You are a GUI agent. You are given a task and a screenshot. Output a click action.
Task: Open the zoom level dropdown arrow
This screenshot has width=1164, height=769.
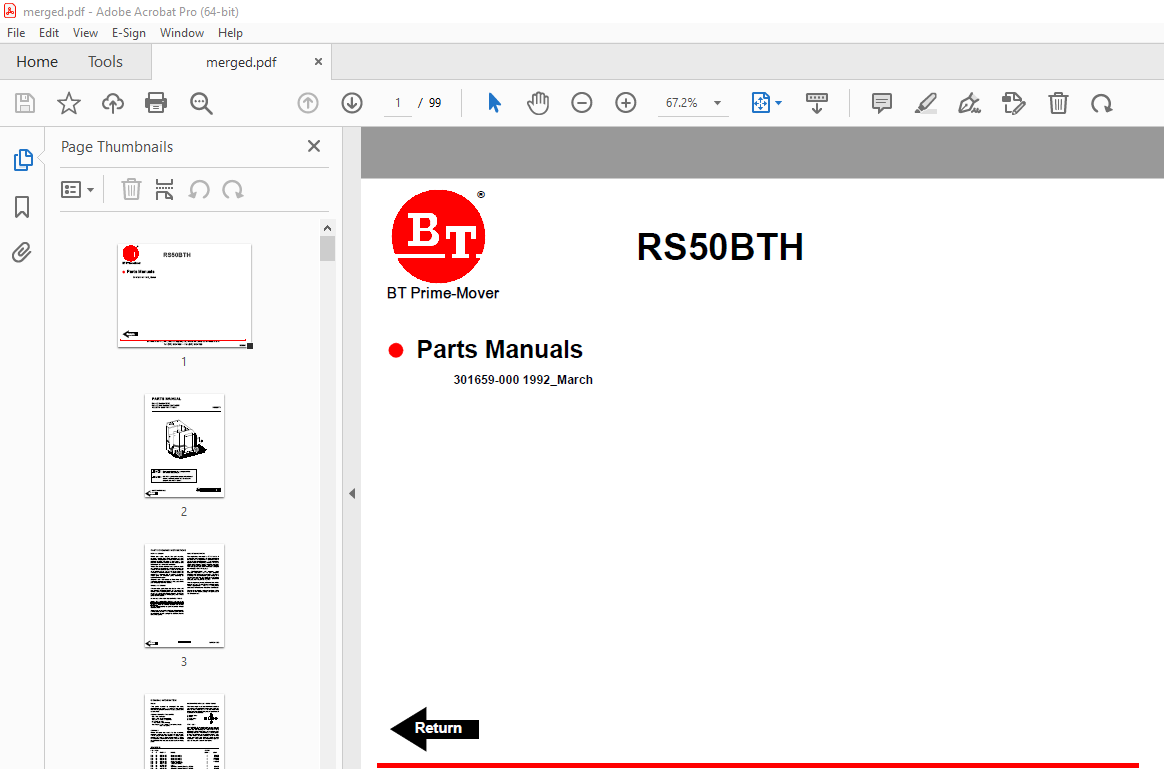pyautogui.click(x=717, y=103)
